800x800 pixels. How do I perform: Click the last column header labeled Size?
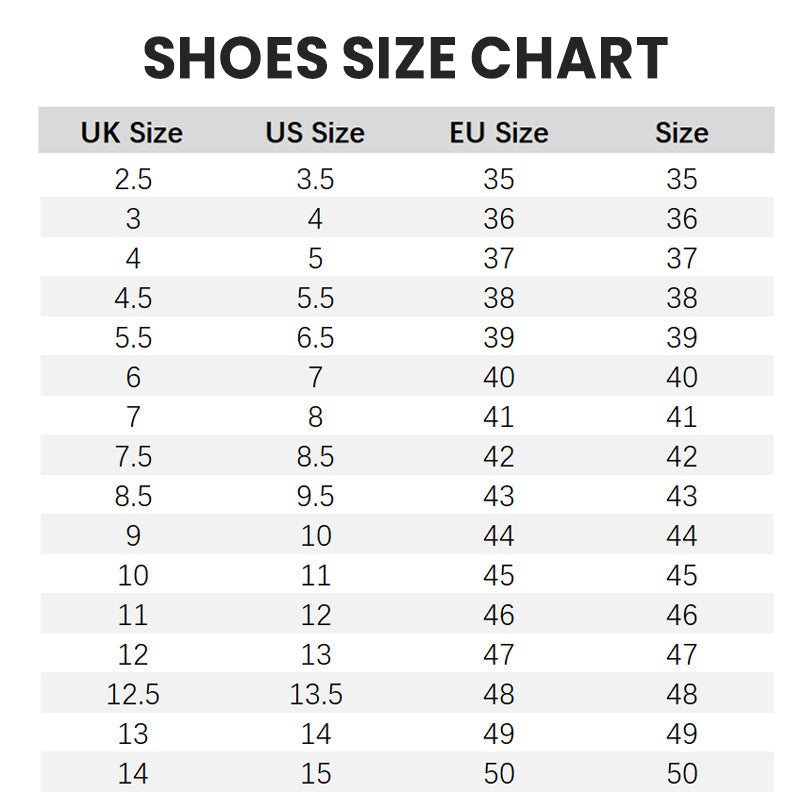pos(681,133)
